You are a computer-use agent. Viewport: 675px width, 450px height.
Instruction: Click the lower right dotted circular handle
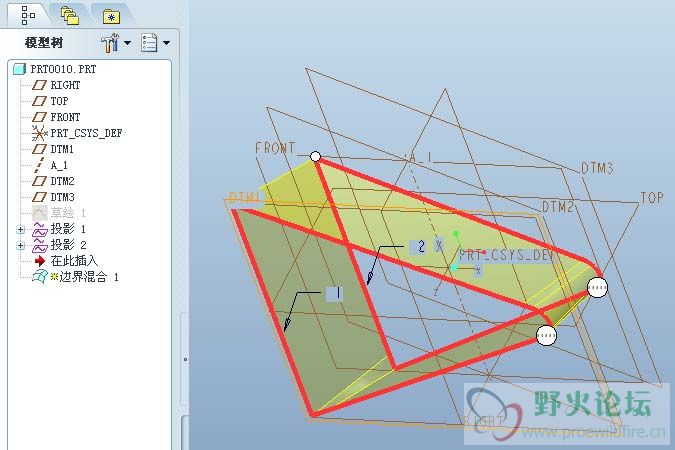click(546, 335)
